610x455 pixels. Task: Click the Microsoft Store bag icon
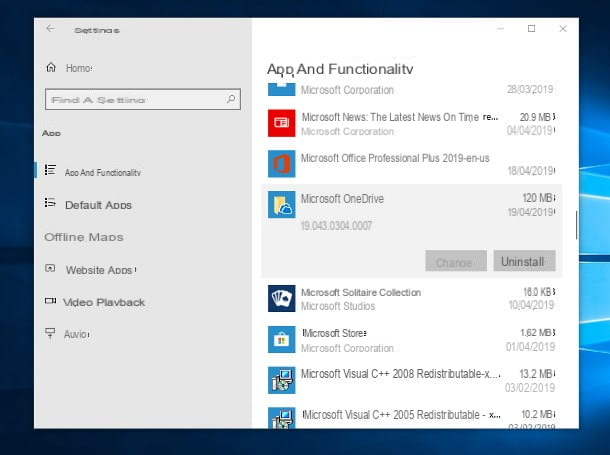click(x=282, y=340)
